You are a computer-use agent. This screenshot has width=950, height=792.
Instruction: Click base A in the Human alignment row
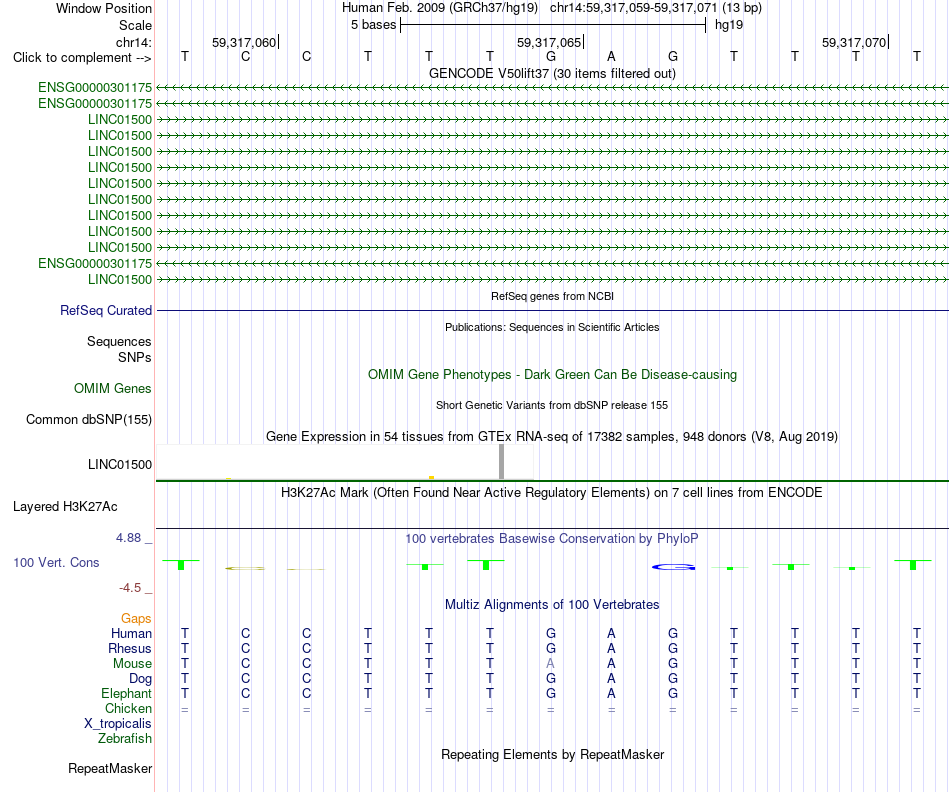point(611,633)
